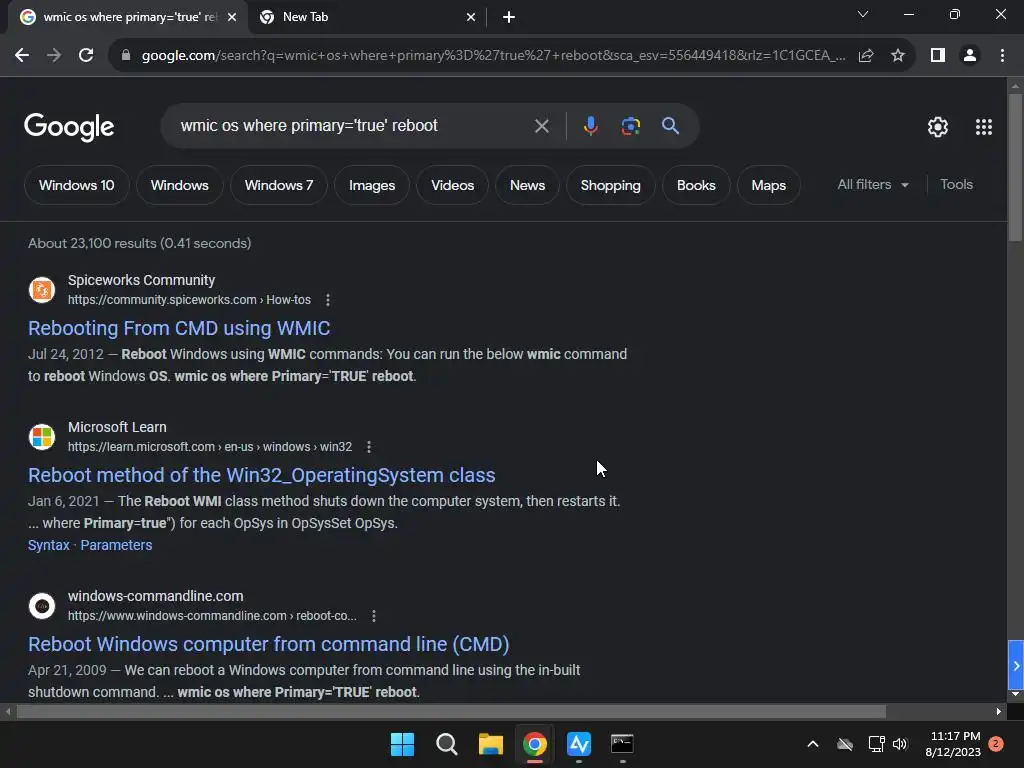This screenshot has height=768, width=1024.
Task: Bookmark this page with the star icon
Action: pos(898,56)
